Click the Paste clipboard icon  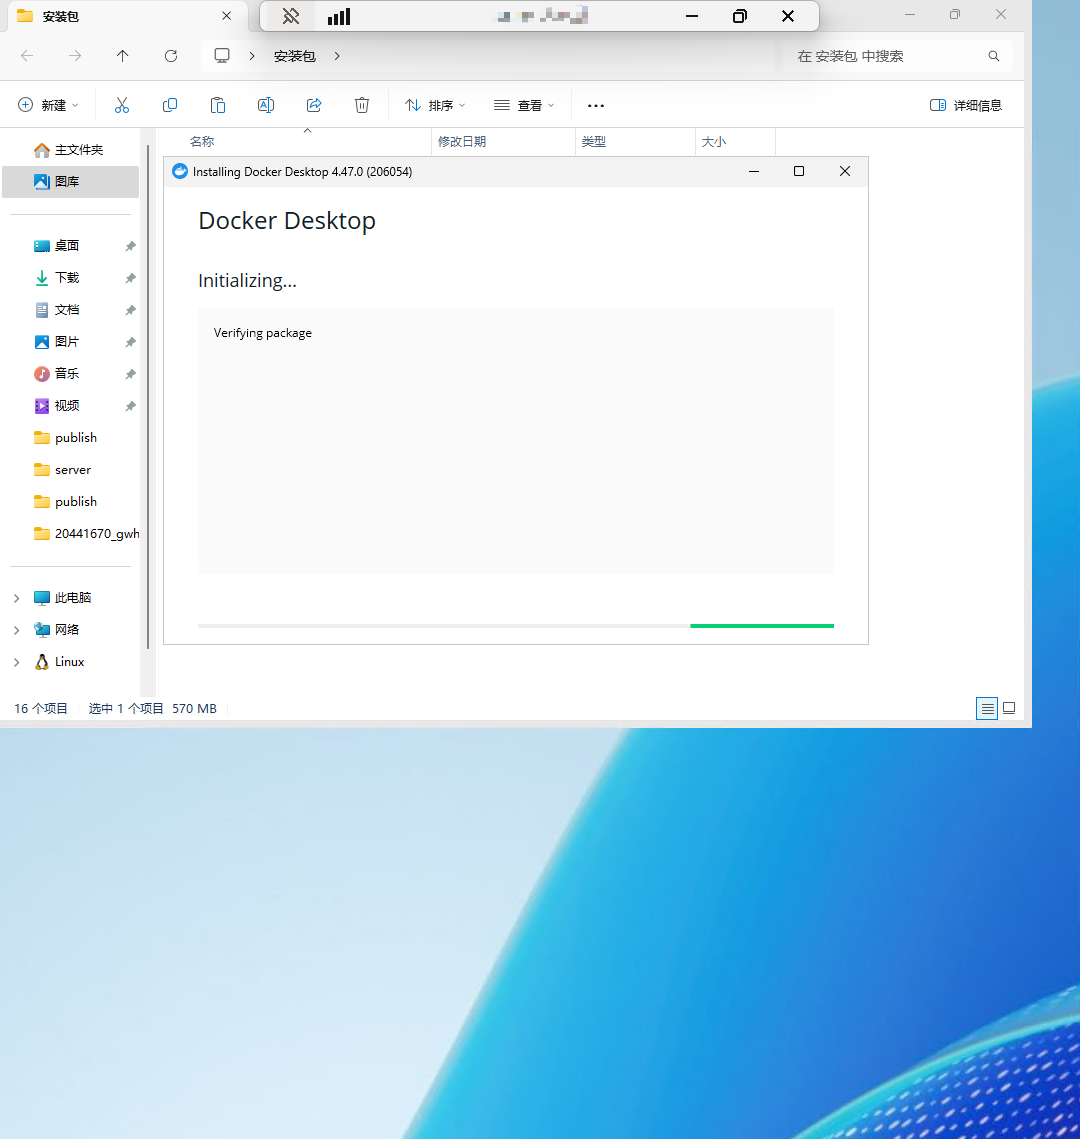coord(218,105)
